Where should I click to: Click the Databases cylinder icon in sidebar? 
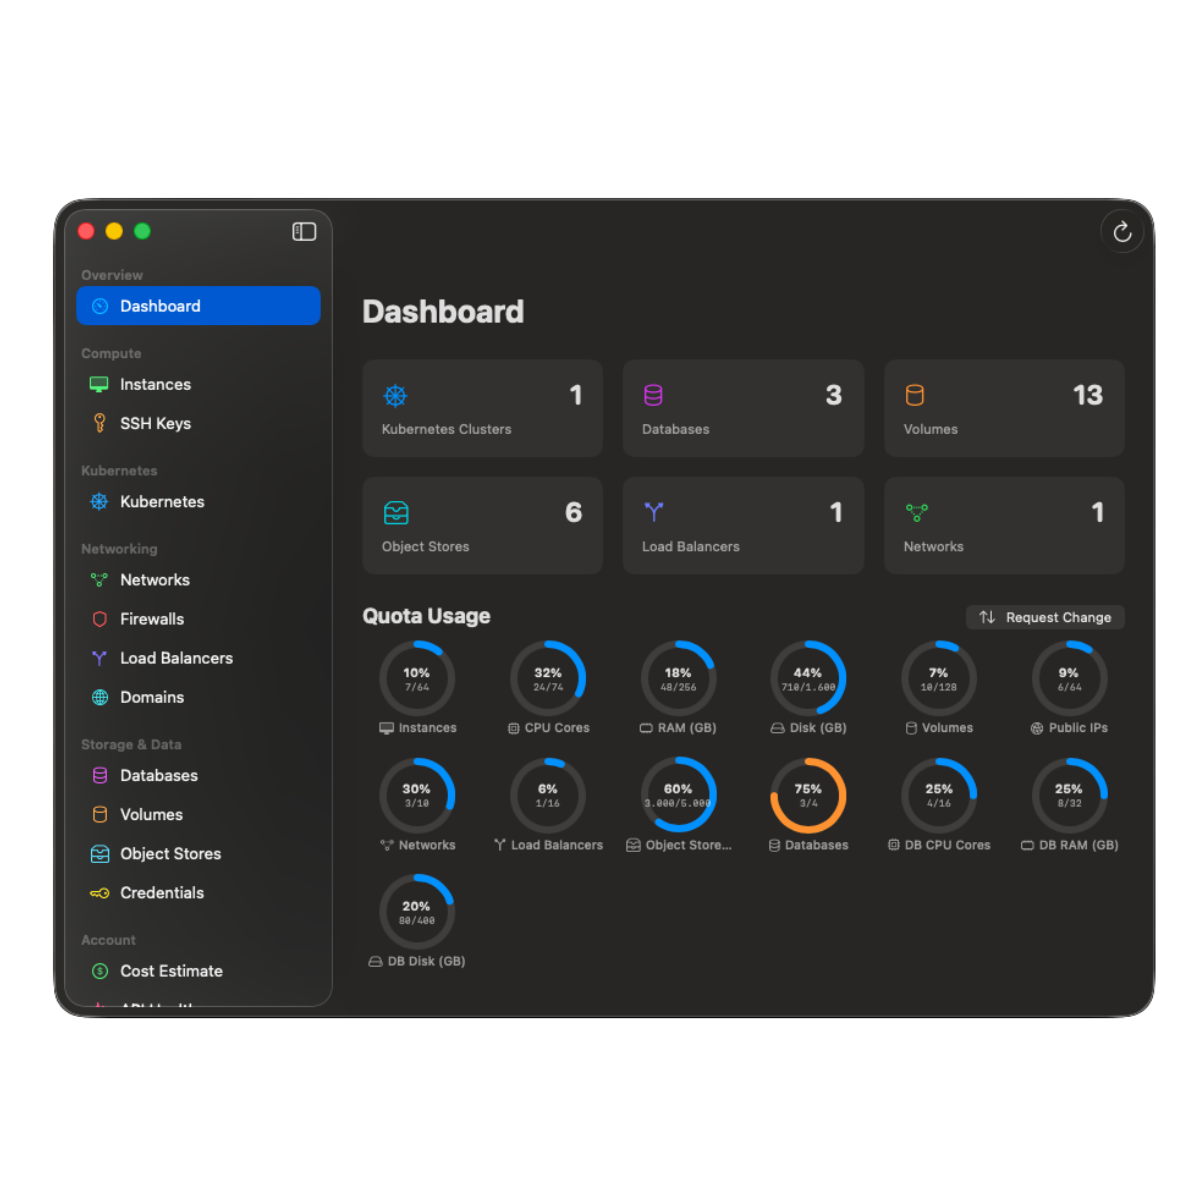99,776
